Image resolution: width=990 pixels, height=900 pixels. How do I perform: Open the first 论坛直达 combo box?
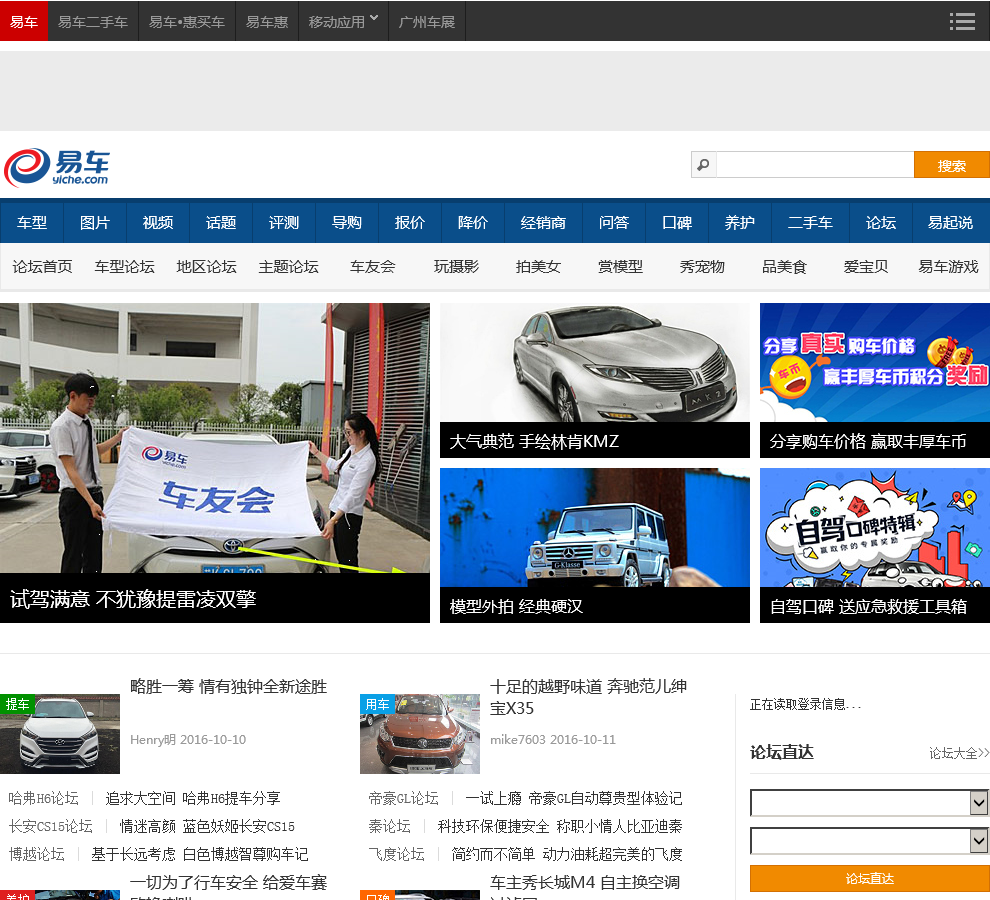pyautogui.click(x=869, y=803)
